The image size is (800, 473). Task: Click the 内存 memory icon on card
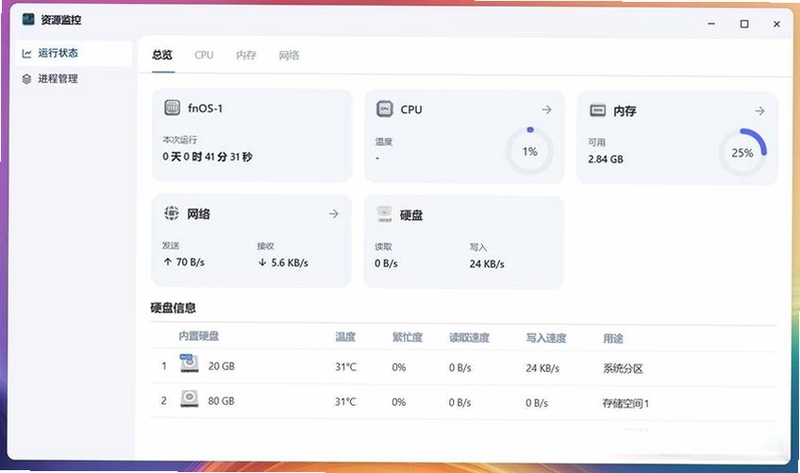point(597,110)
